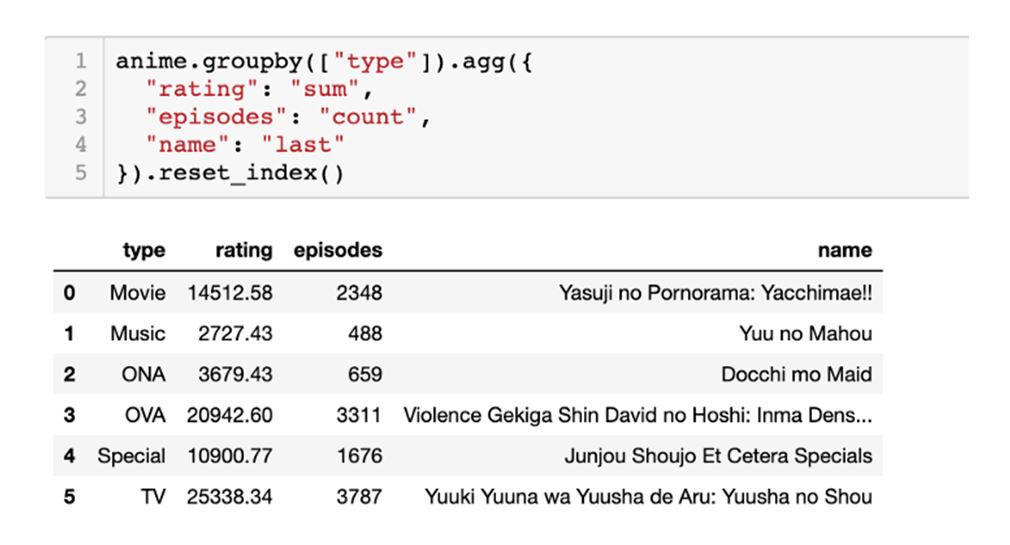The image size is (1010, 545).
Task: Select the Movie type cell
Action: 138,293
